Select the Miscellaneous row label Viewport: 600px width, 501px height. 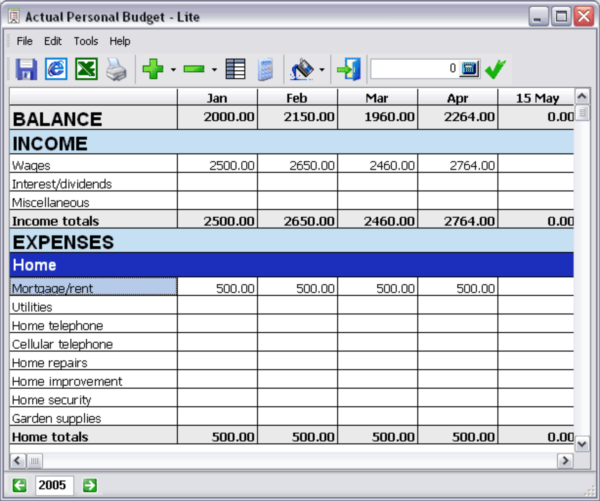click(93, 201)
